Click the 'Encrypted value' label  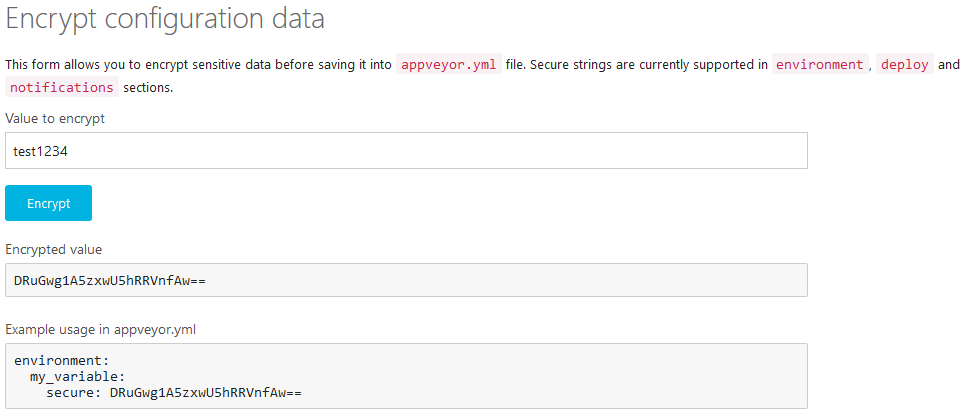click(x=54, y=249)
